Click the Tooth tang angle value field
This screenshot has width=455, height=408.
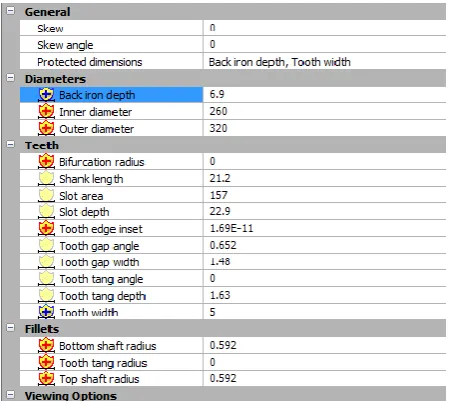(x=324, y=278)
